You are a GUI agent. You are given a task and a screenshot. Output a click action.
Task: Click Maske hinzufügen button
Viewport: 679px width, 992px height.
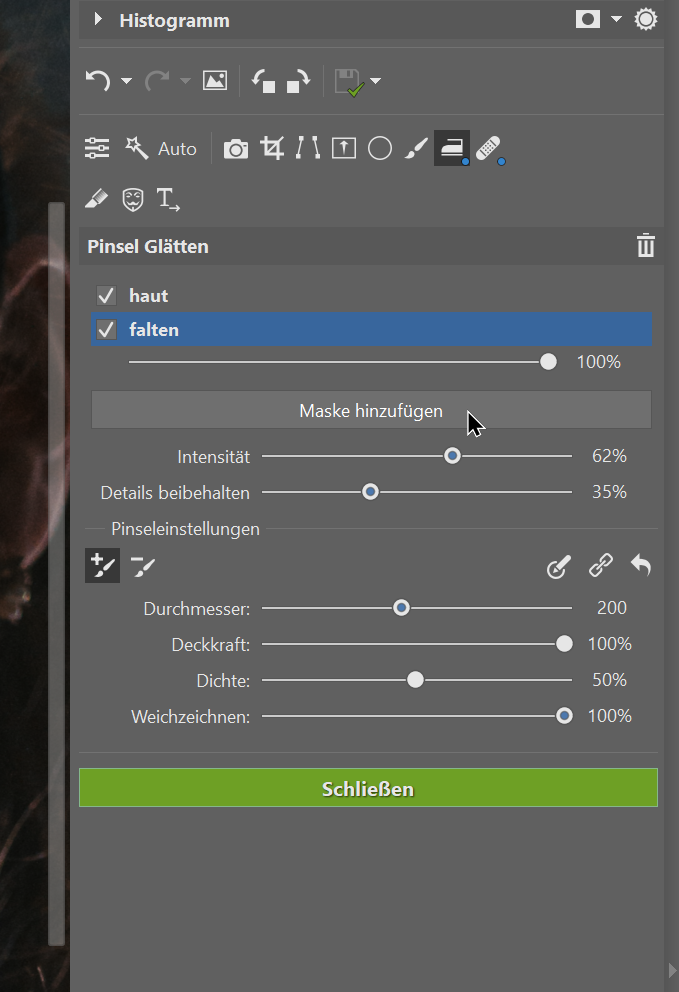371,410
